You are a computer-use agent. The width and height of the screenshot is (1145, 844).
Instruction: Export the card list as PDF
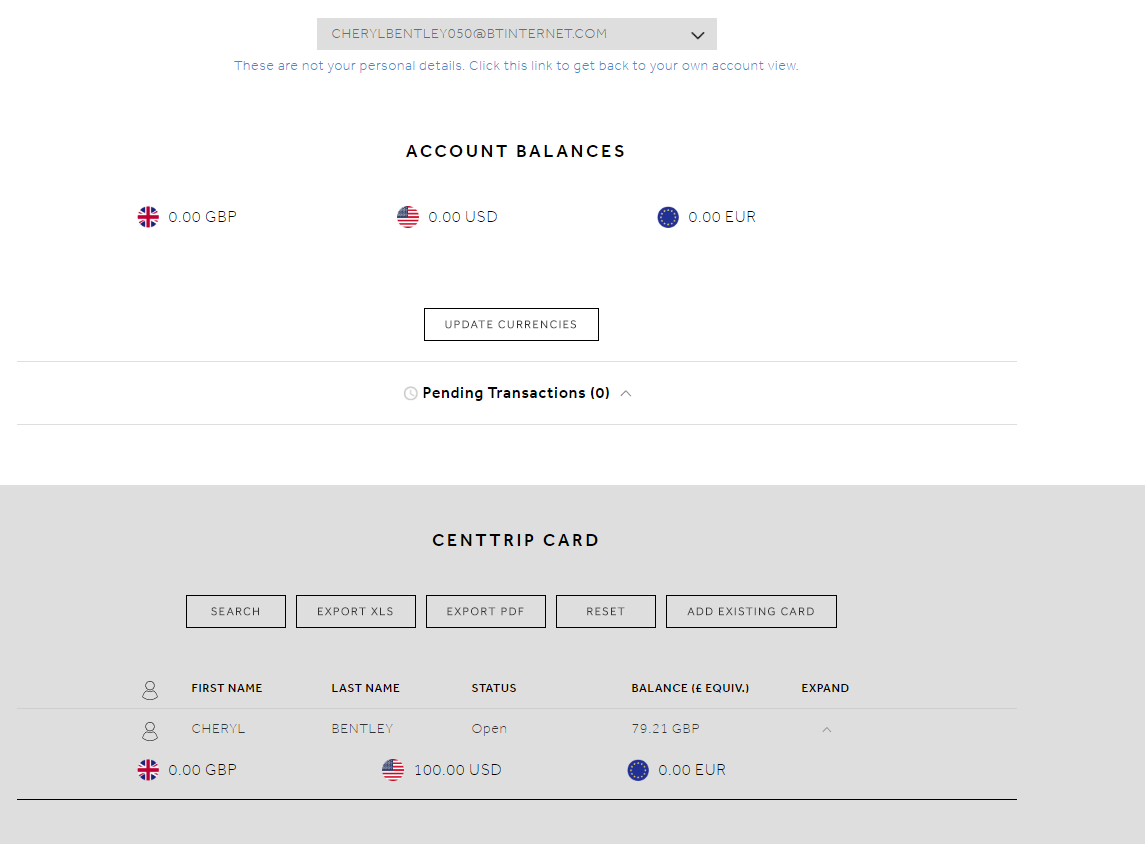pyautogui.click(x=486, y=612)
